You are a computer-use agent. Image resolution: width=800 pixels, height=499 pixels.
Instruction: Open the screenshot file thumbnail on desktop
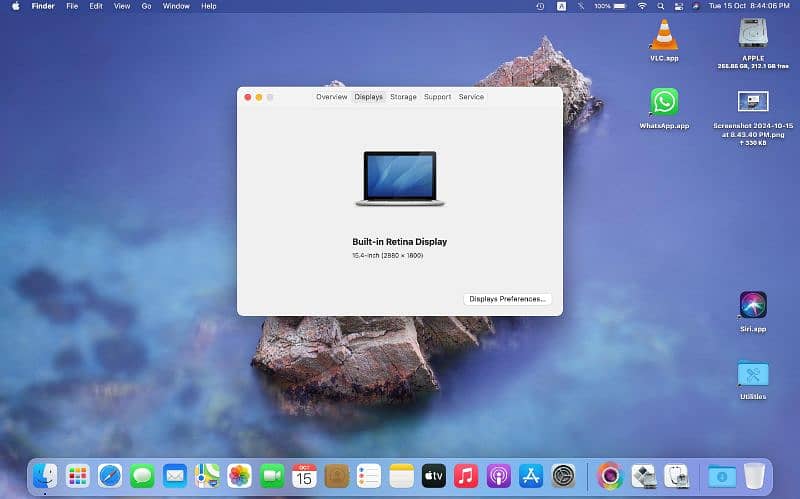click(752, 101)
